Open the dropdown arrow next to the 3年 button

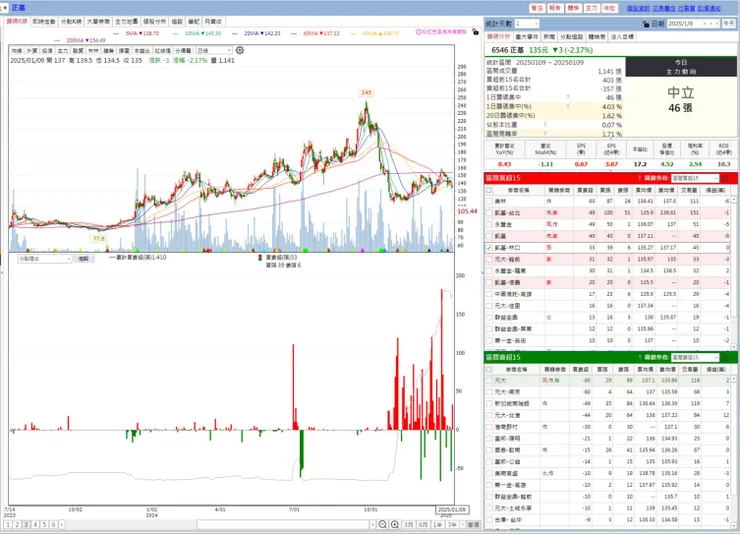[462, 525]
